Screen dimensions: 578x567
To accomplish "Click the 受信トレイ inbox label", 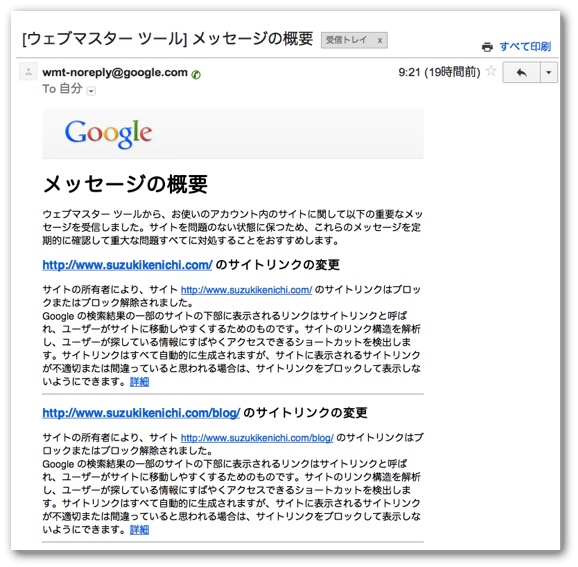I will [x=346, y=40].
